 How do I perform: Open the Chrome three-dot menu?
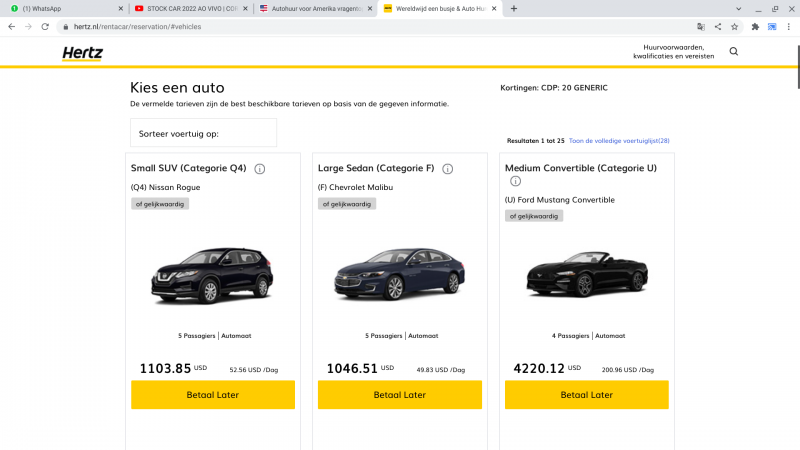[x=789, y=26]
